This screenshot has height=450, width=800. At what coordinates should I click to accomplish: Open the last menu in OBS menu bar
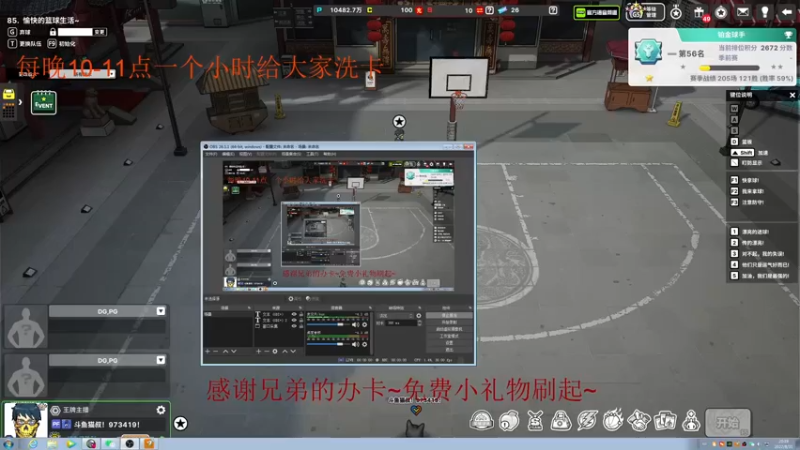[330, 154]
